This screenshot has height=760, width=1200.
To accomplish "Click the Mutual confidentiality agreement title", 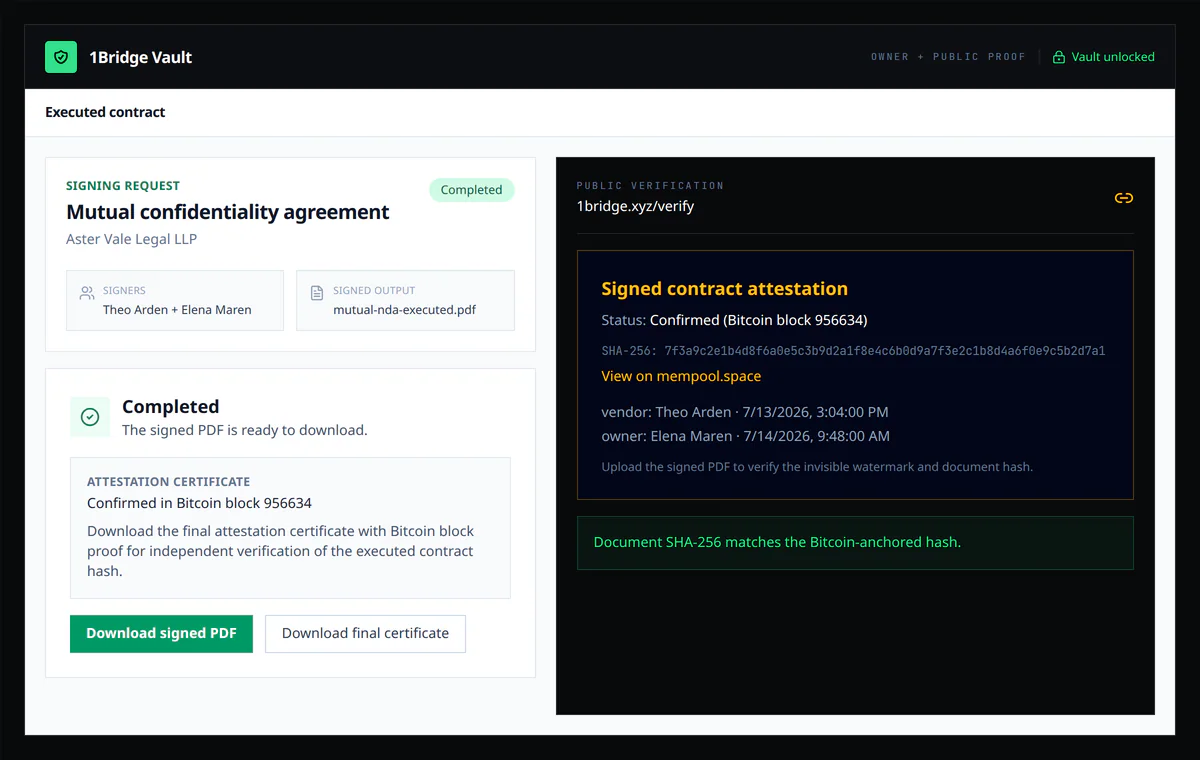I will 228,212.
